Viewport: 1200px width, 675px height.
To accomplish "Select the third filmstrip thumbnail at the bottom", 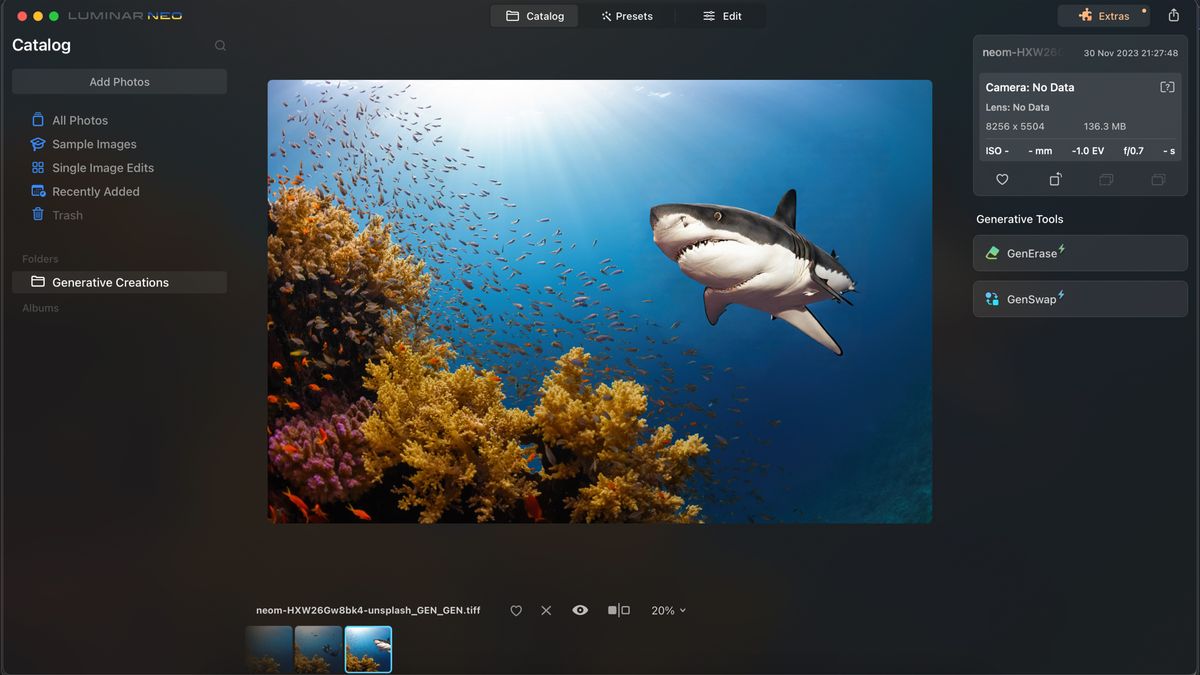I will point(368,648).
